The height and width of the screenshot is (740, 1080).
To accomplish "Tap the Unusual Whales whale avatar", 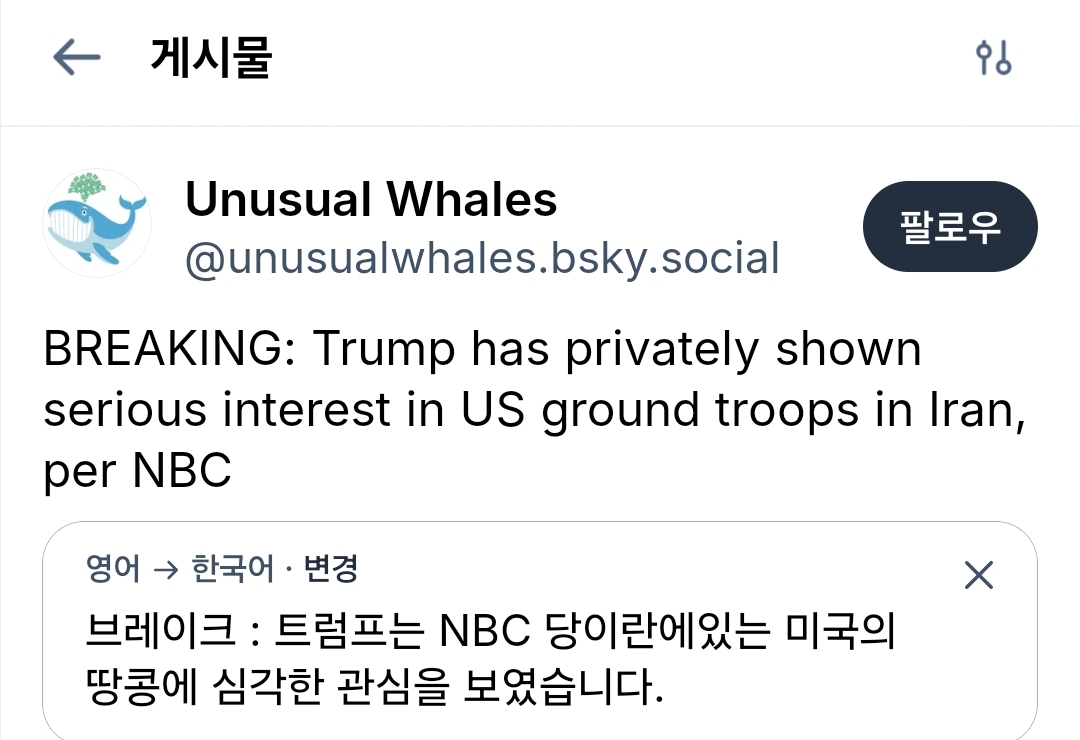I will [x=97, y=223].
